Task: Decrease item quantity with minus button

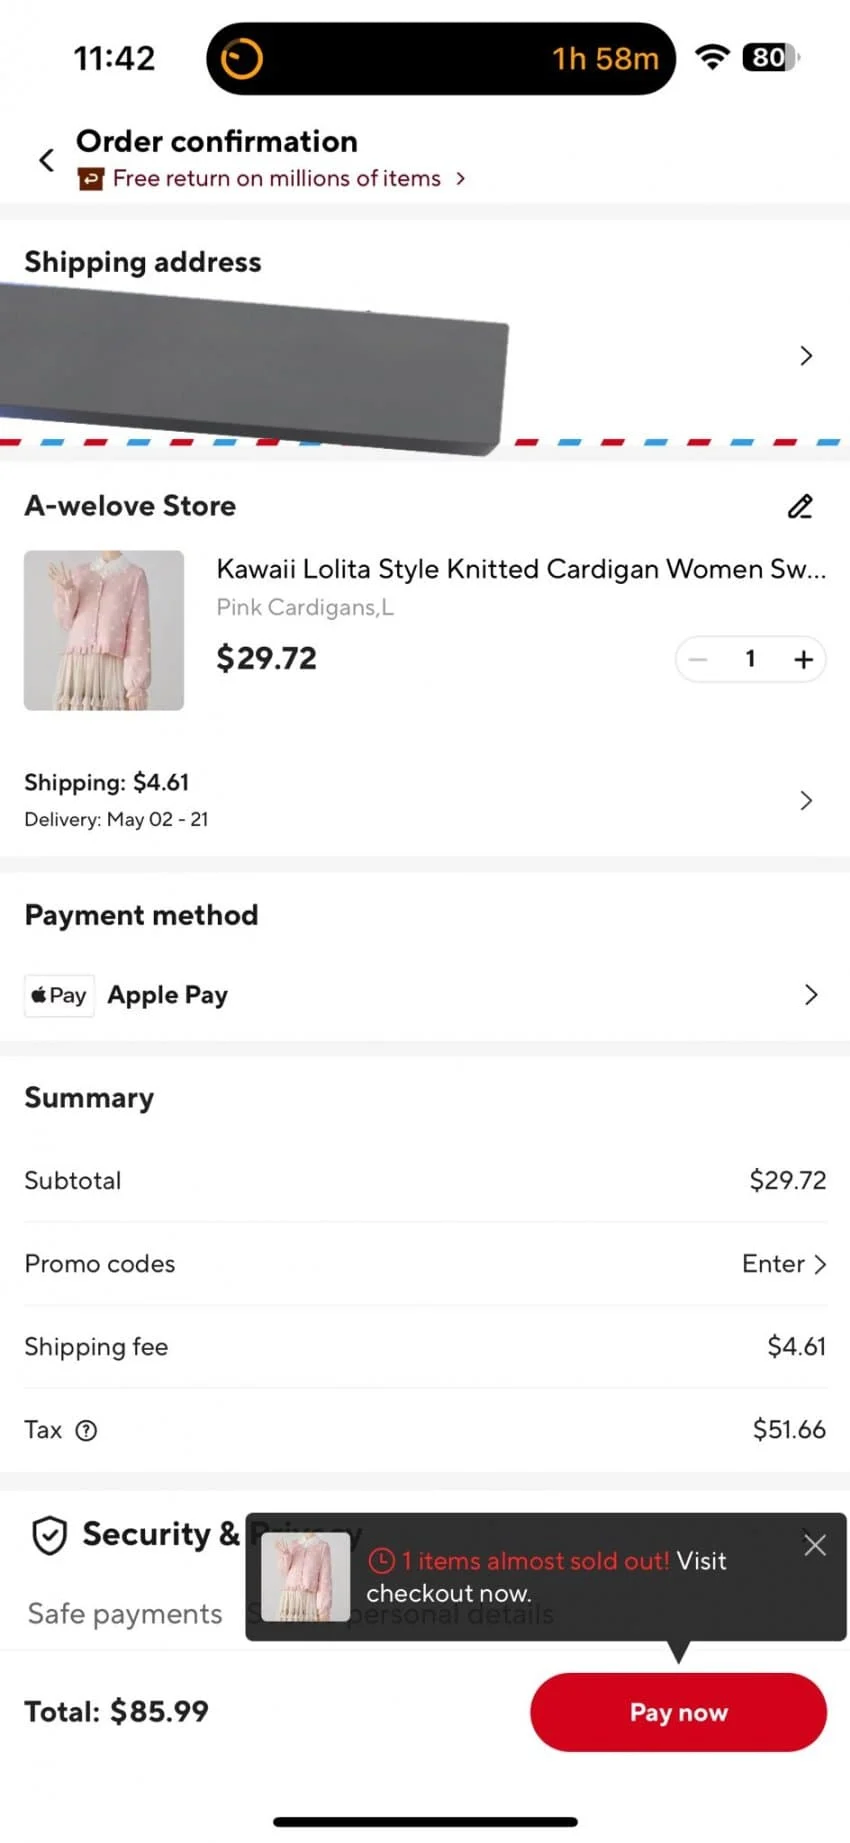Action: tap(698, 660)
